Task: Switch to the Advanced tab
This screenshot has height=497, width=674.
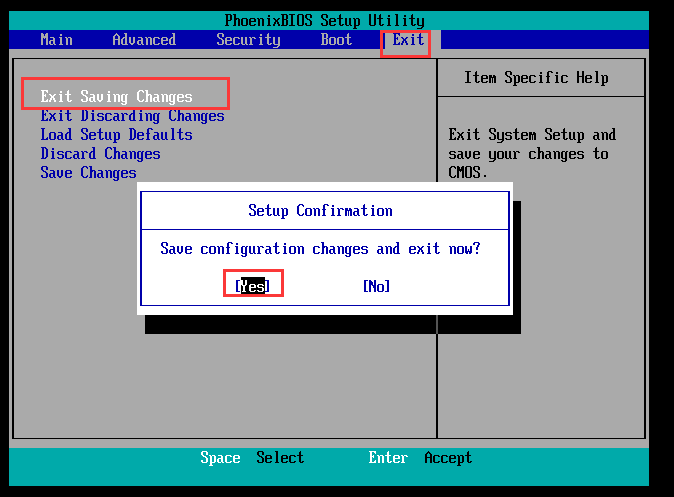Action: pyautogui.click(x=144, y=40)
